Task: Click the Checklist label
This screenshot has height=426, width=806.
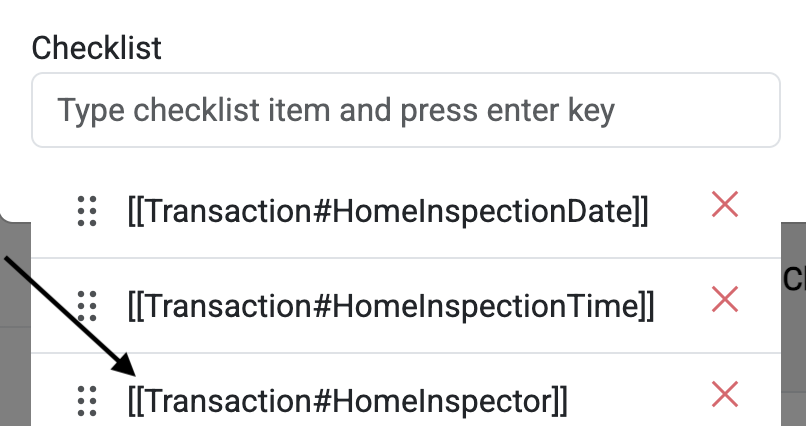Action: click(x=97, y=47)
